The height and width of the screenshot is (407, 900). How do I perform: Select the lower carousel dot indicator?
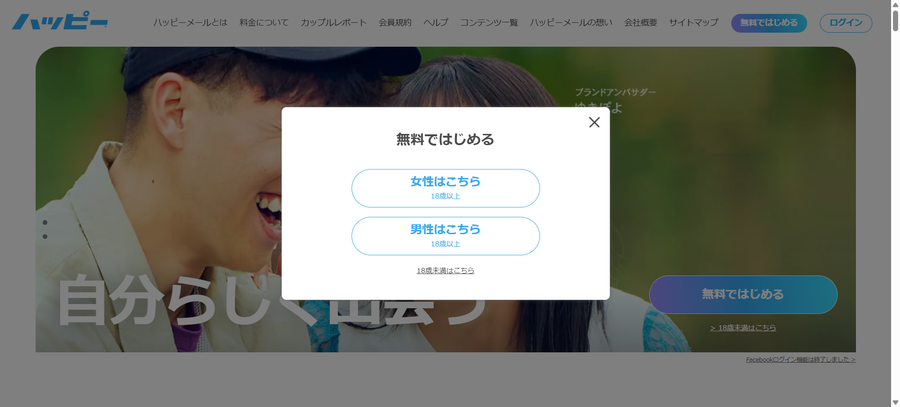tap(45, 237)
